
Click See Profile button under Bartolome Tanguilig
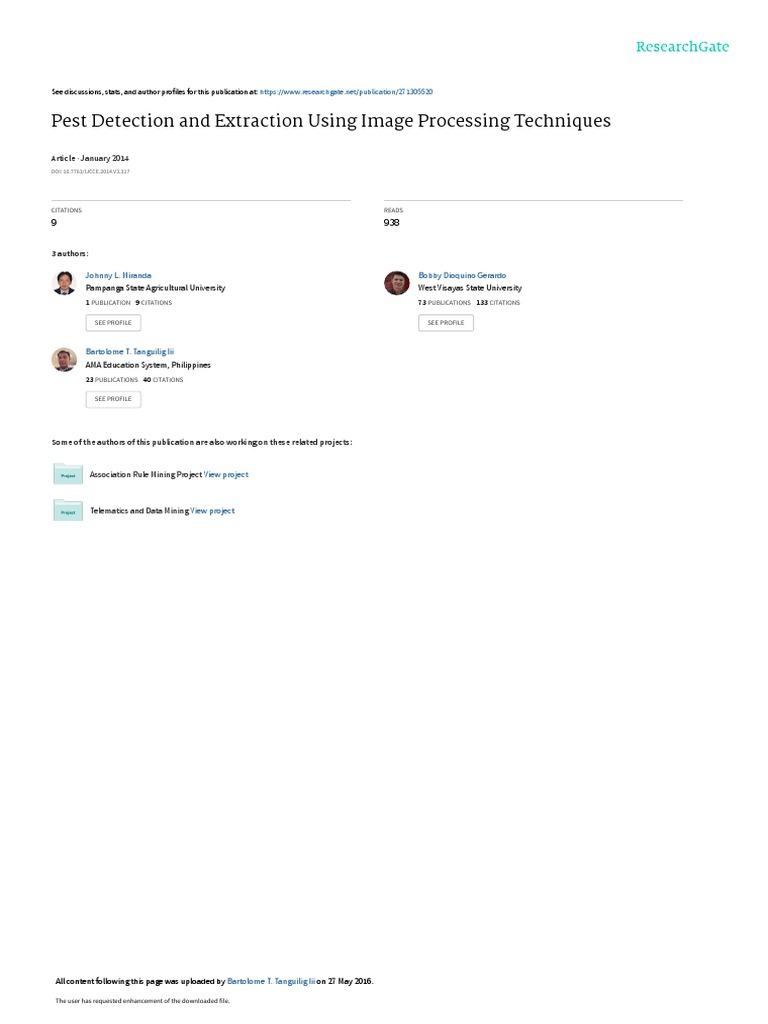[x=113, y=399]
